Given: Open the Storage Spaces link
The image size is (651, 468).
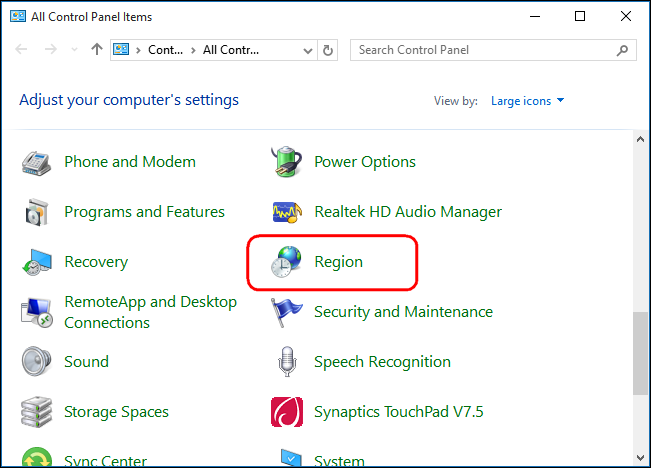Looking at the screenshot, I should [116, 412].
